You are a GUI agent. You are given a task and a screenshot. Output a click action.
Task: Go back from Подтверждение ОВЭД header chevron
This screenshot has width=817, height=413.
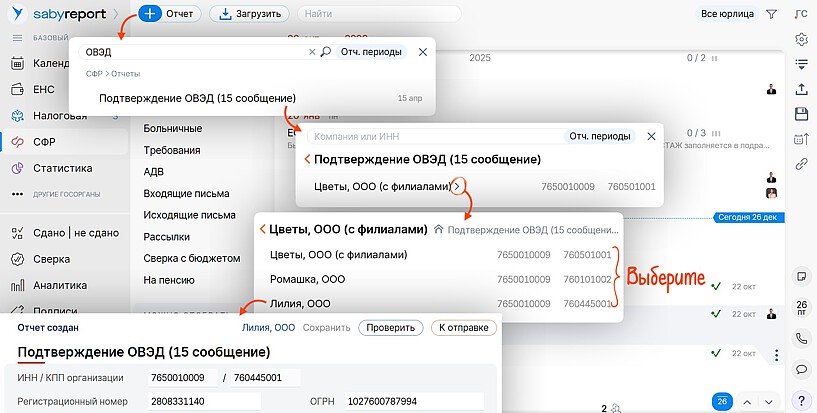click(307, 159)
